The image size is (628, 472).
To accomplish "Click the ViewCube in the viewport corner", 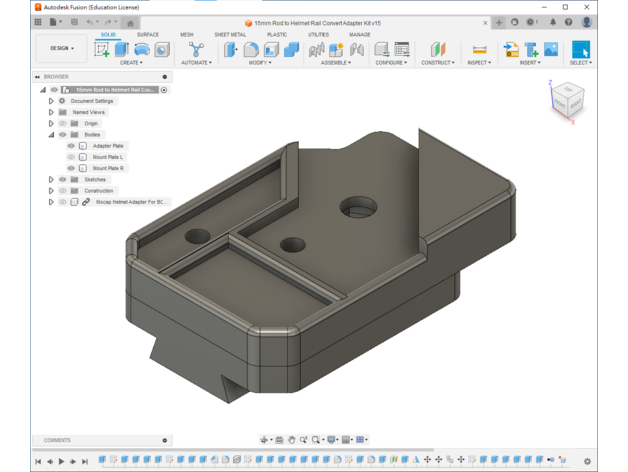I will [567, 100].
